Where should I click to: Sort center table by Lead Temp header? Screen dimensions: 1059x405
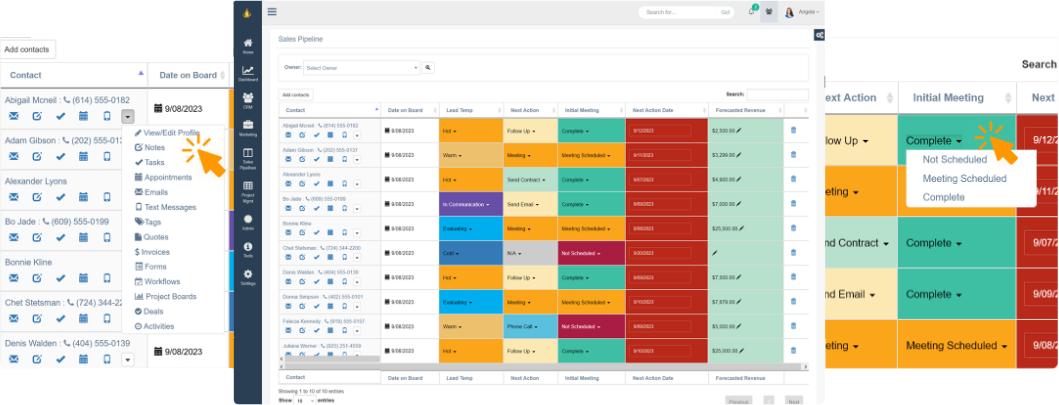471,110
